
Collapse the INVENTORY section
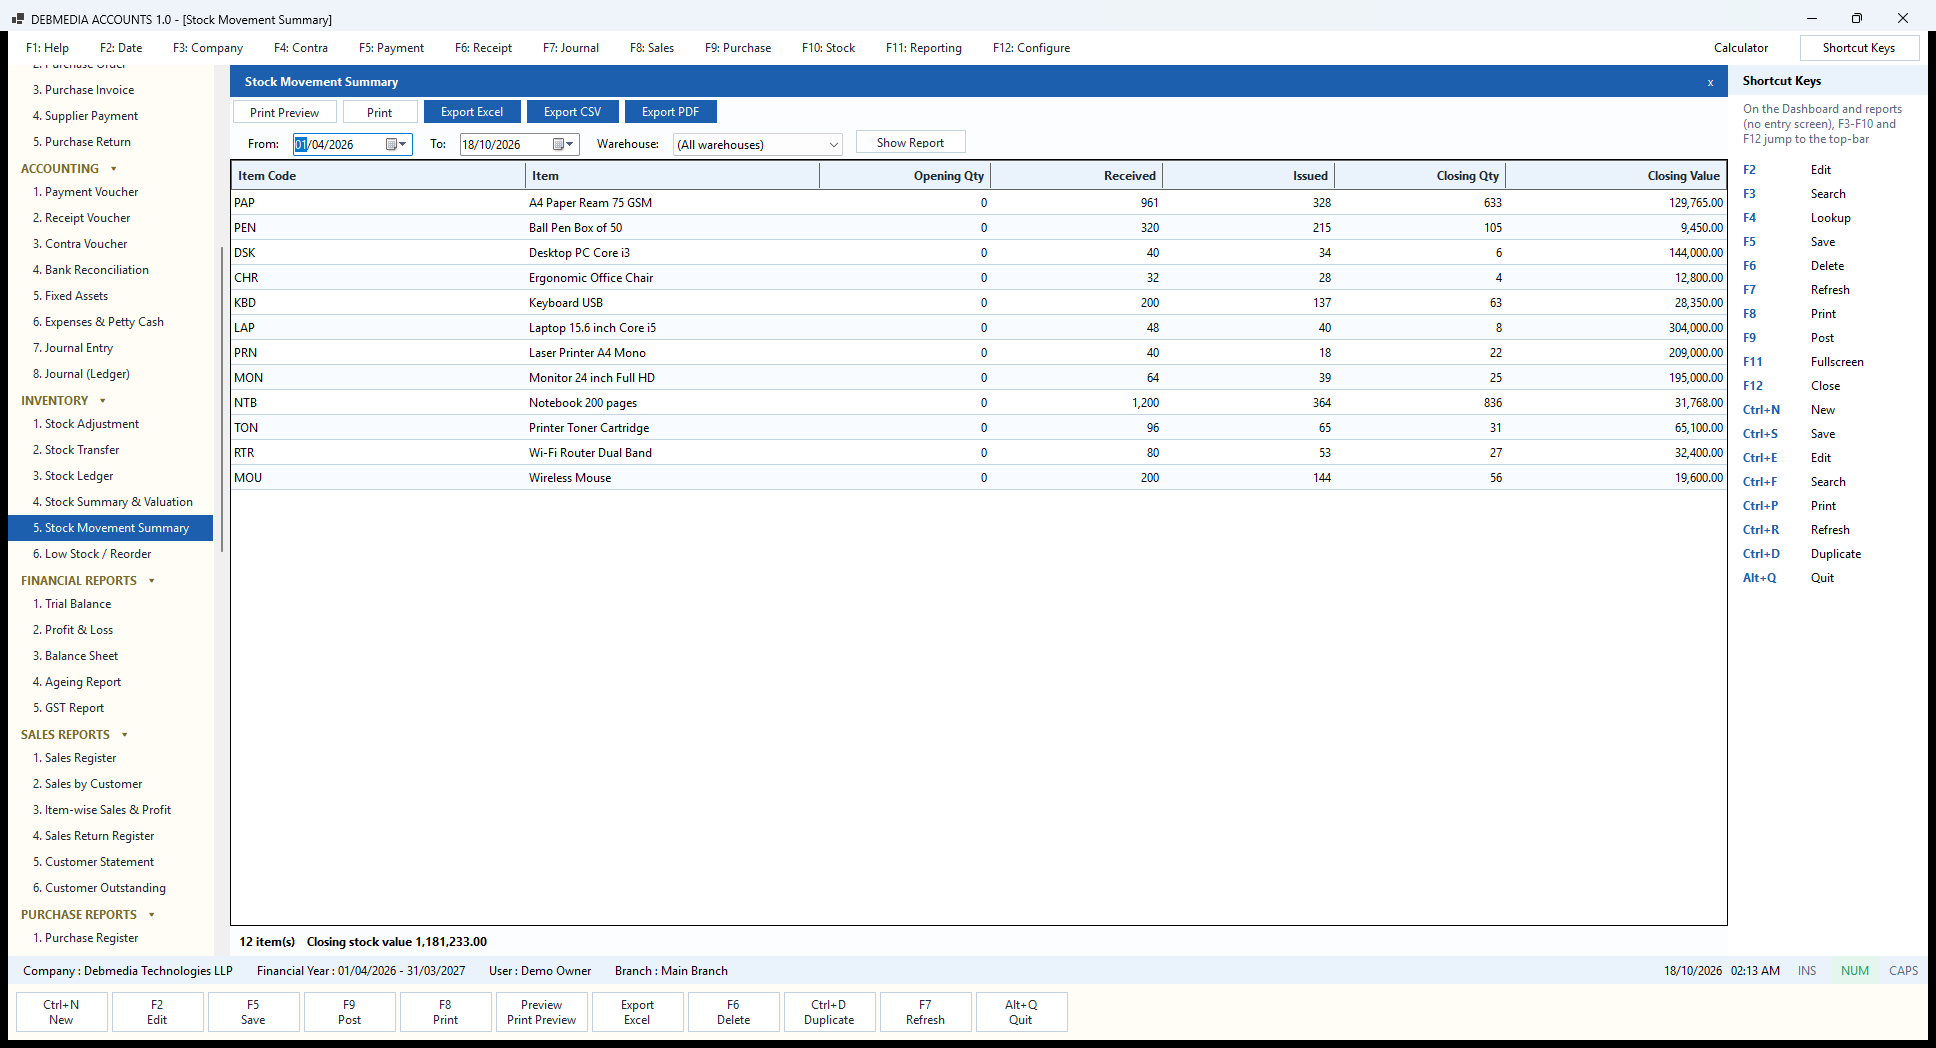click(x=103, y=401)
